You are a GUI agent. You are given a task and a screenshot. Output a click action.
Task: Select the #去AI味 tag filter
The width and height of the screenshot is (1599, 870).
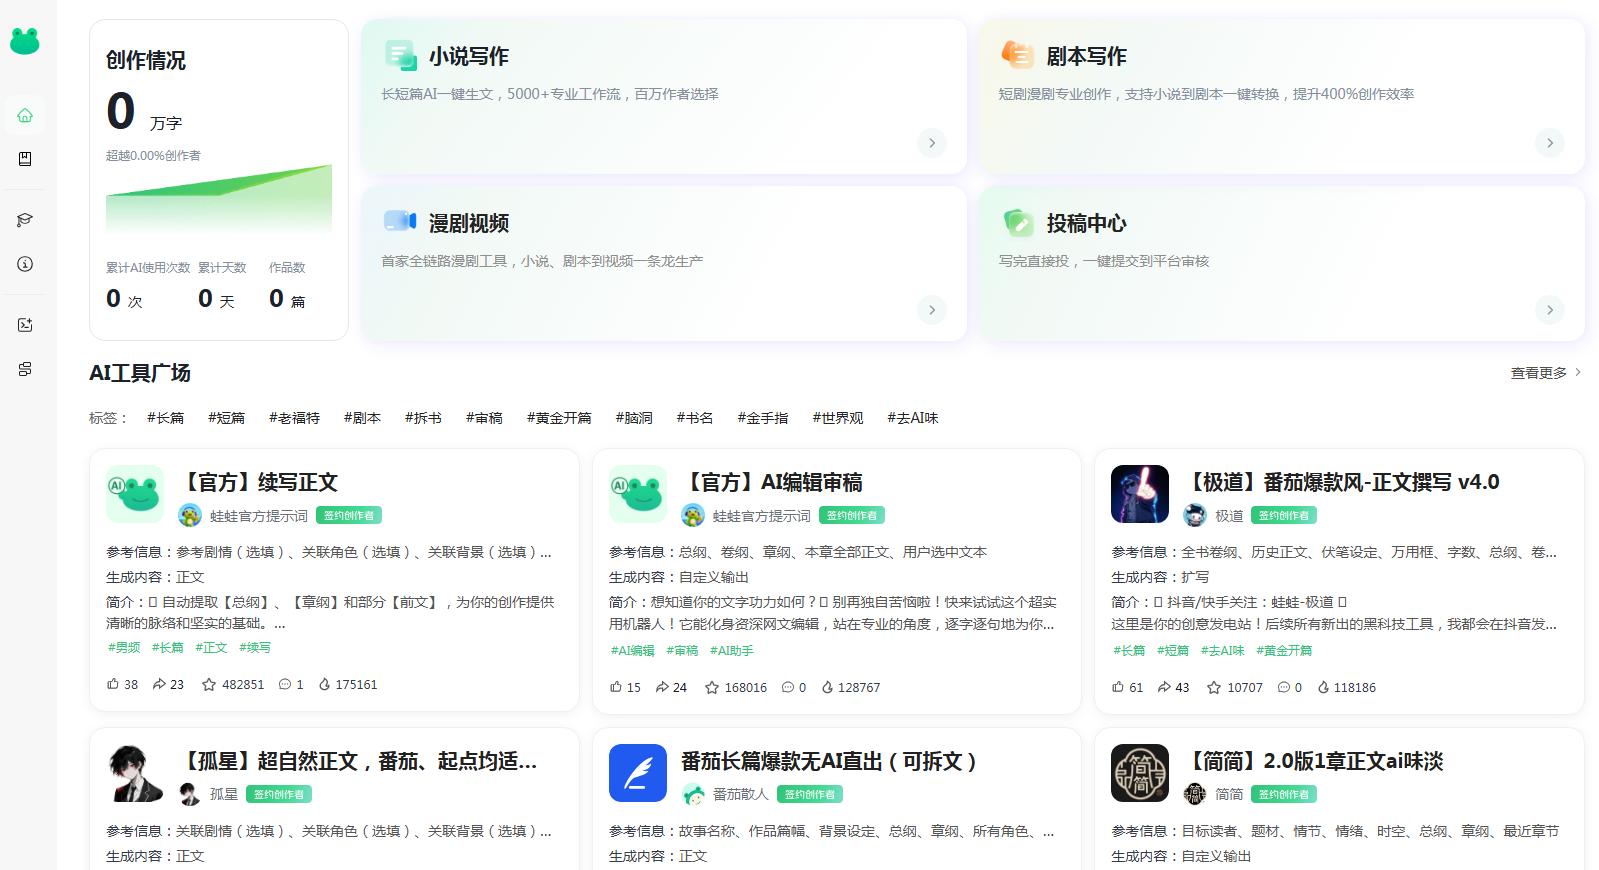coord(913,418)
